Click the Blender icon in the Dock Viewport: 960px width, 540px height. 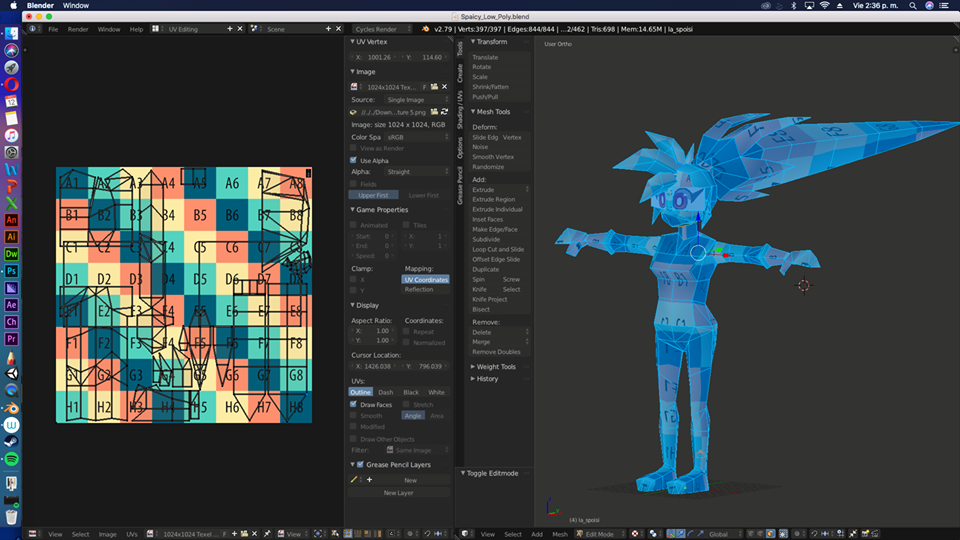pyautogui.click(x=11, y=406)
